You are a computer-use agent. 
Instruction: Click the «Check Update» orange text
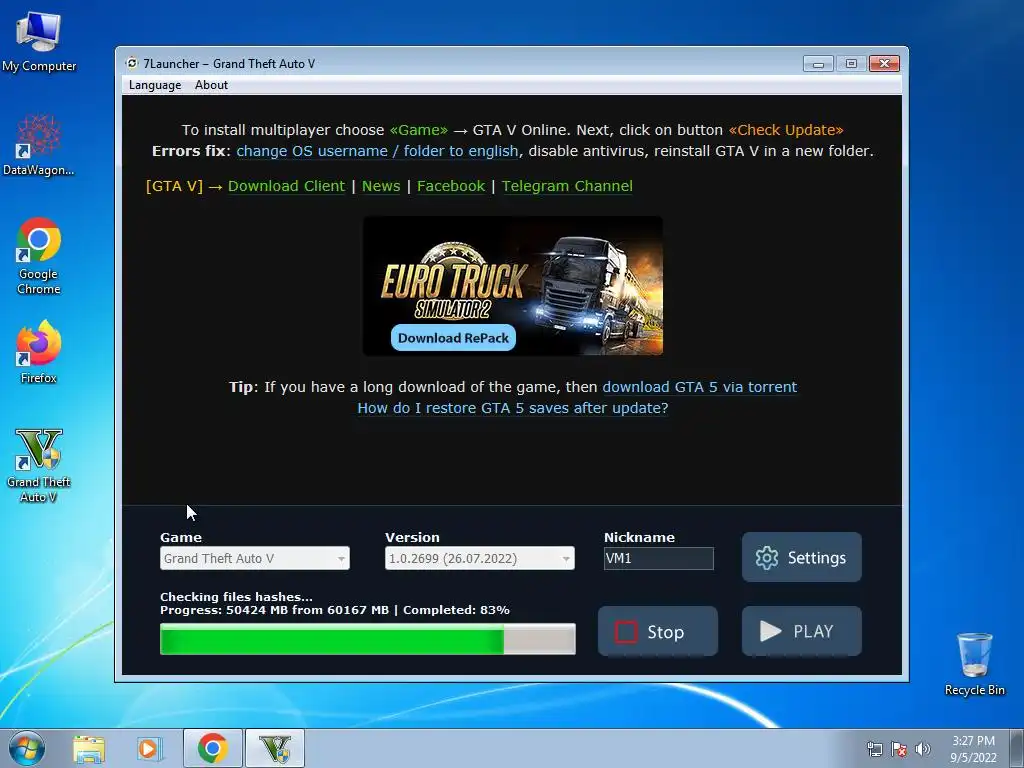click(786, 130)
